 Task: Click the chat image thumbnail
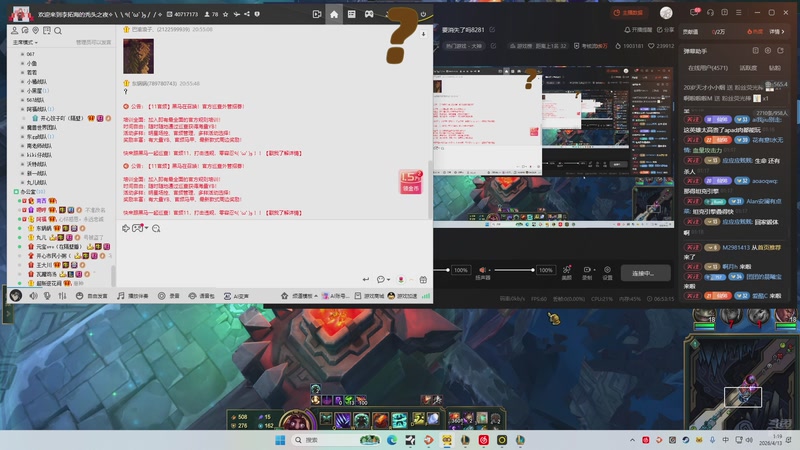tap(138, 57)
